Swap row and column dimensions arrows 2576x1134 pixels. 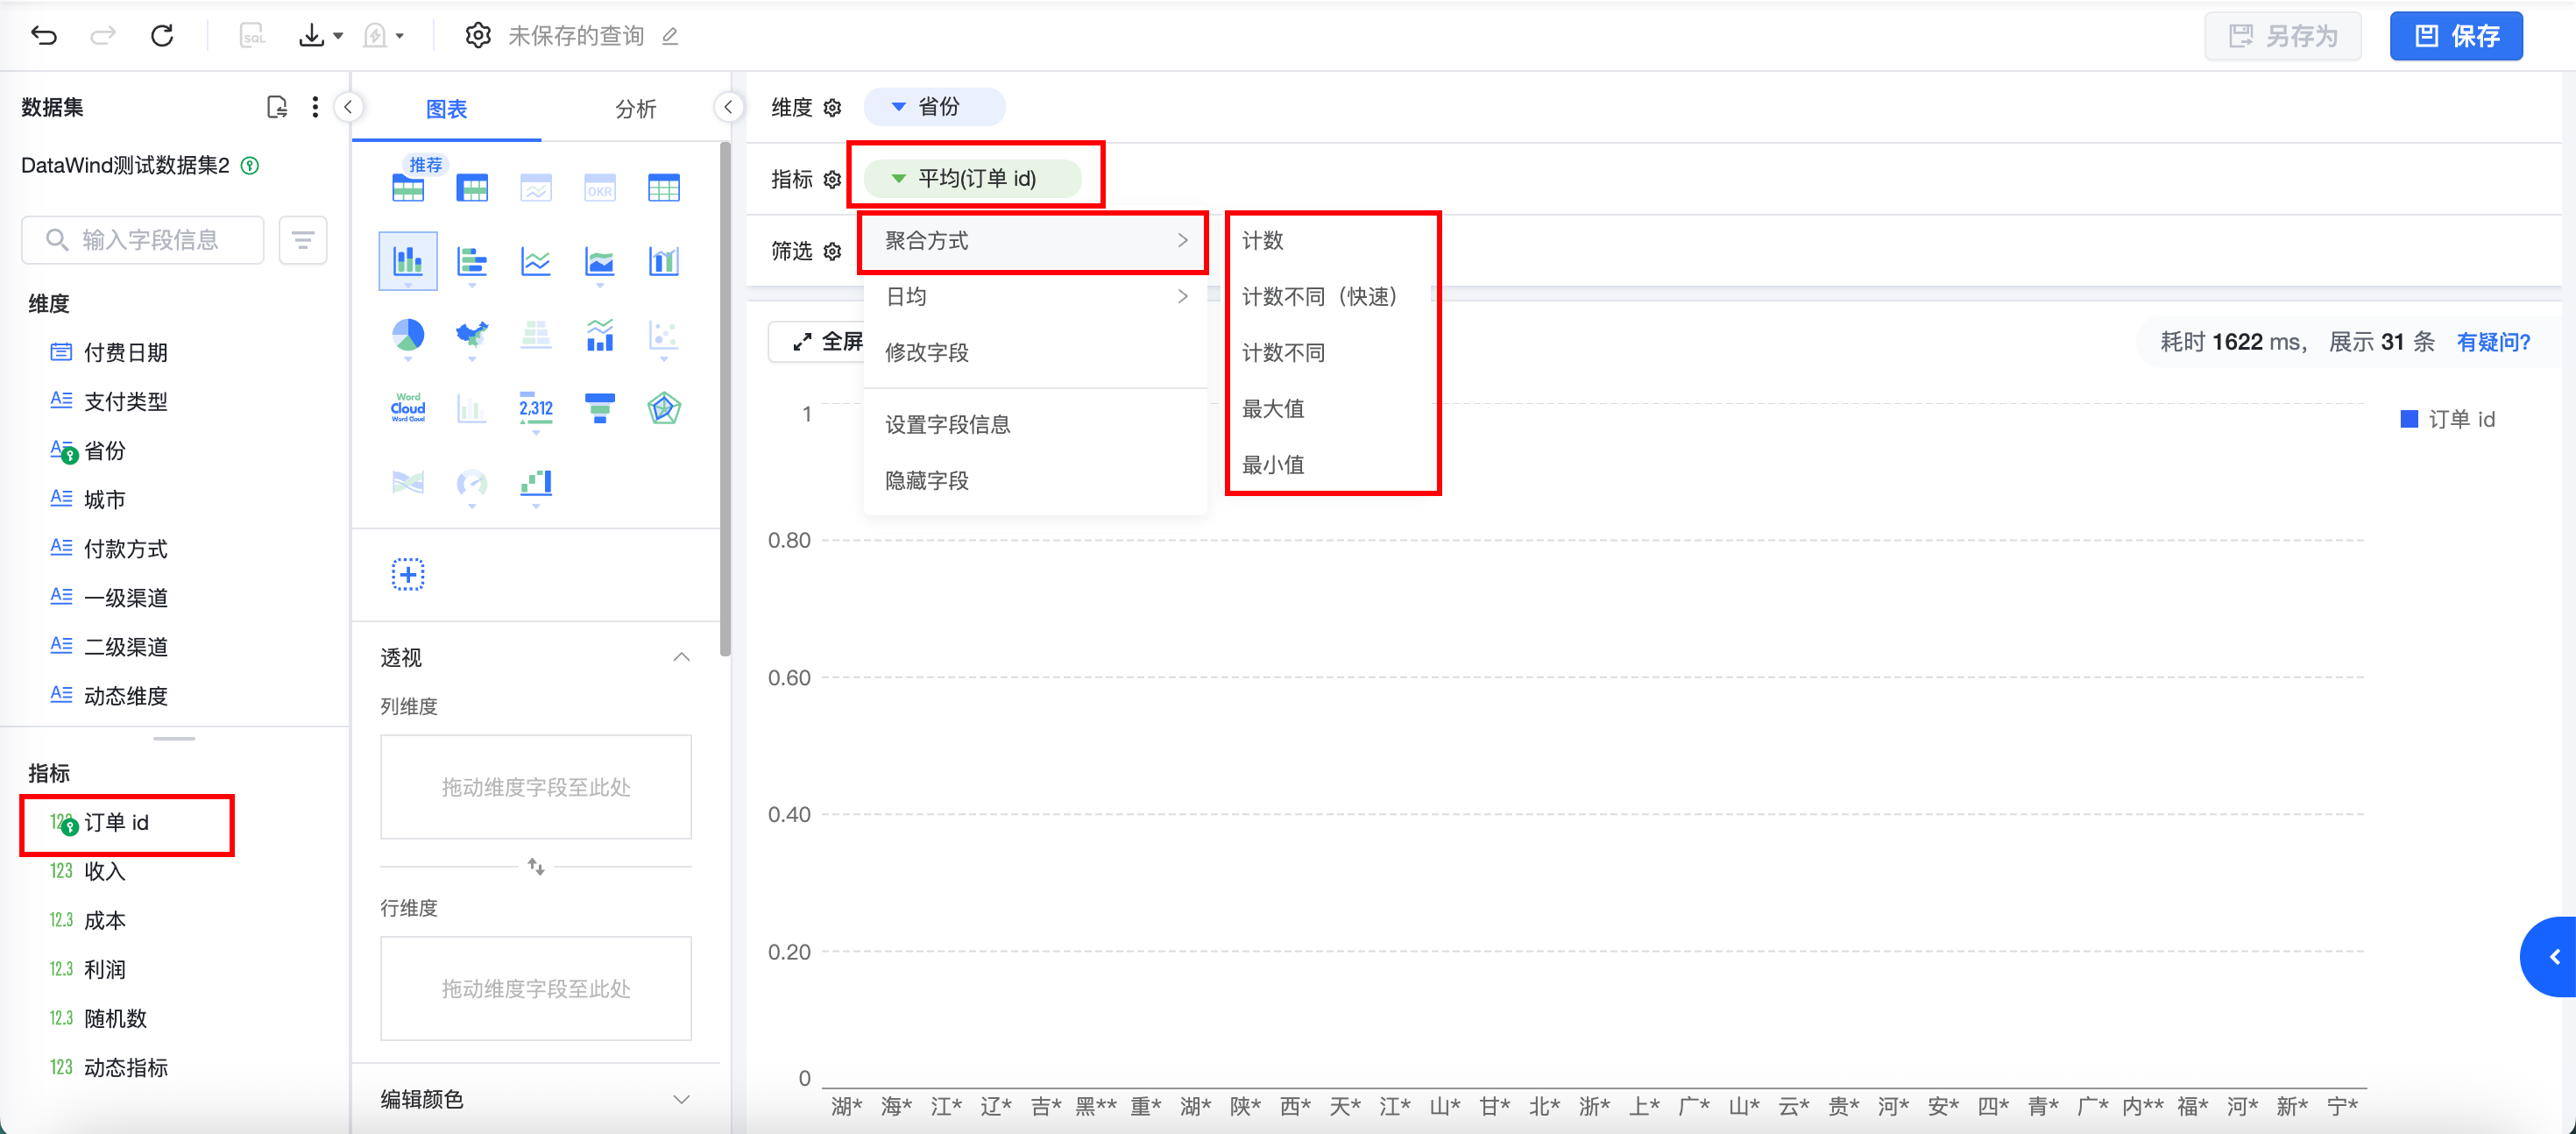coord(536,866)
